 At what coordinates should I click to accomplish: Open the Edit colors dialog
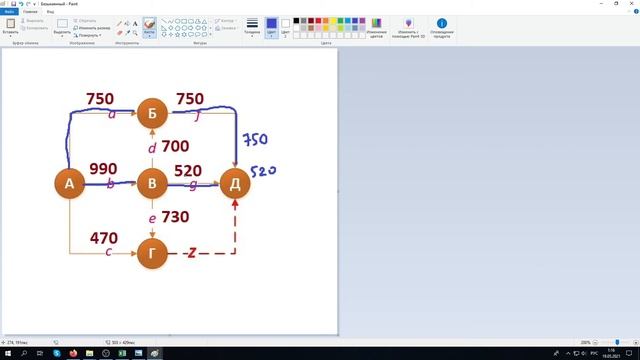pos(376,28)
